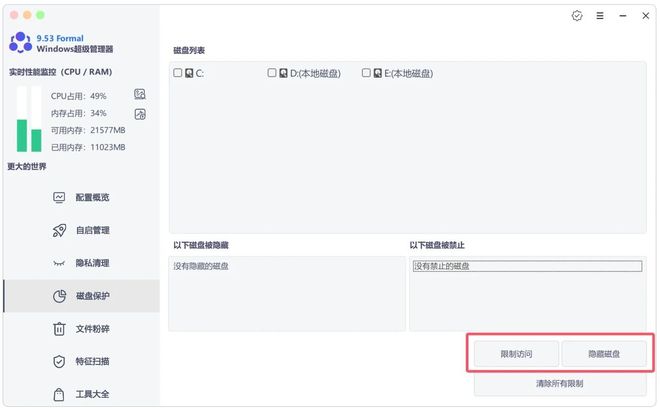Click the yellow minimize dot
Viewport: 660px width, 410px height.
[27, 15]
